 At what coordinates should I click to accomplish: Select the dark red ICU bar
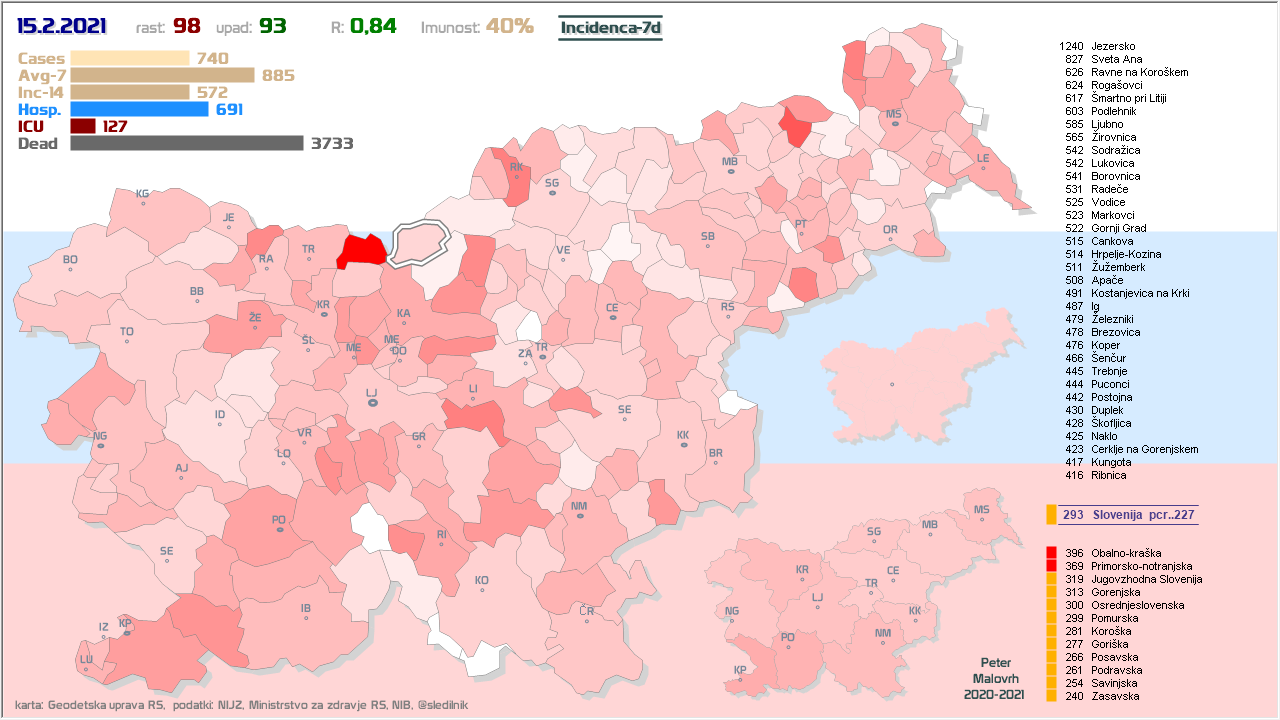[83, 127]
